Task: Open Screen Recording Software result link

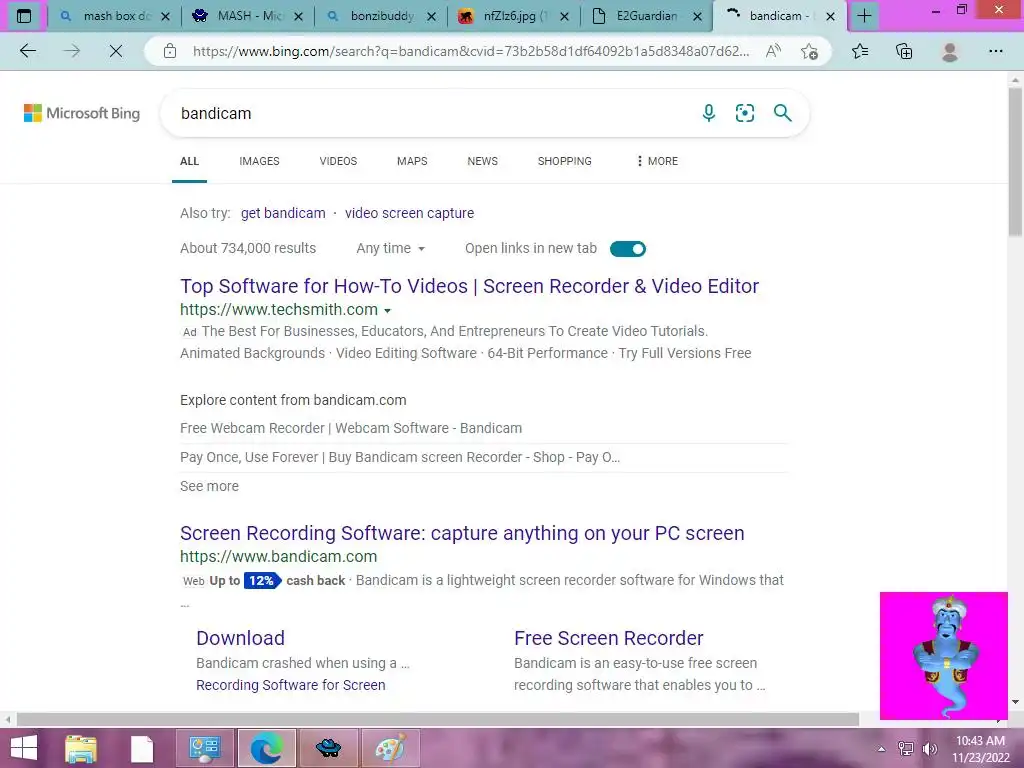Action: (x=462, y=533)
